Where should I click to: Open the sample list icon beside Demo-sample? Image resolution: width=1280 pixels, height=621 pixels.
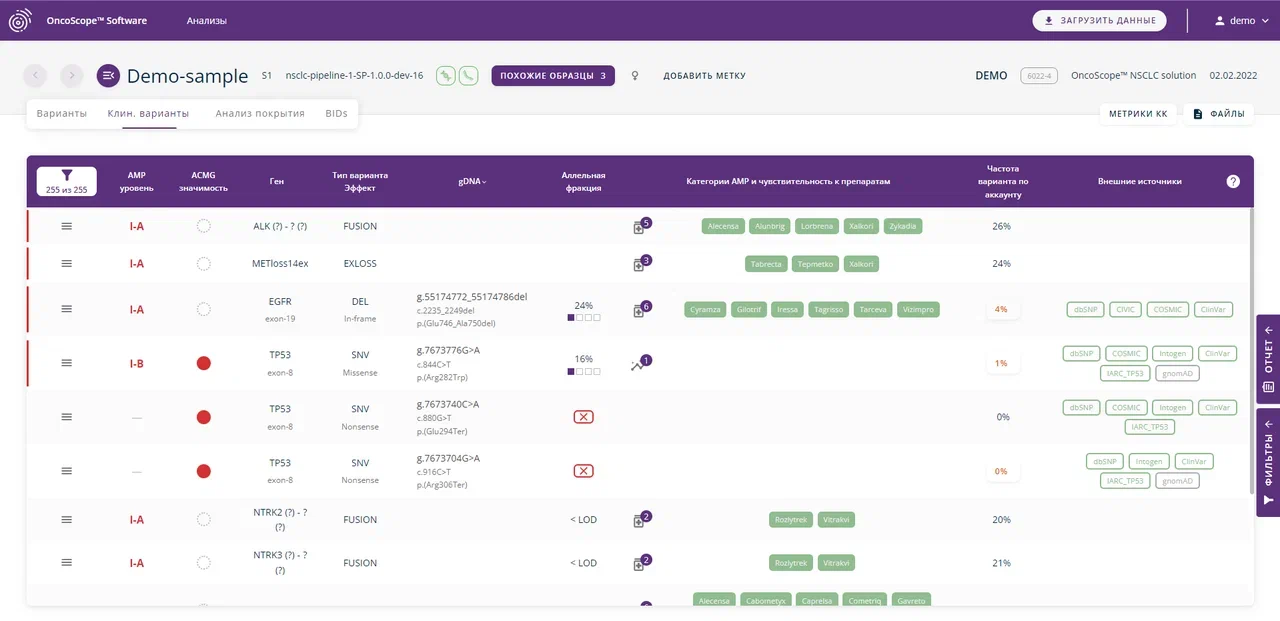[108, 75]
